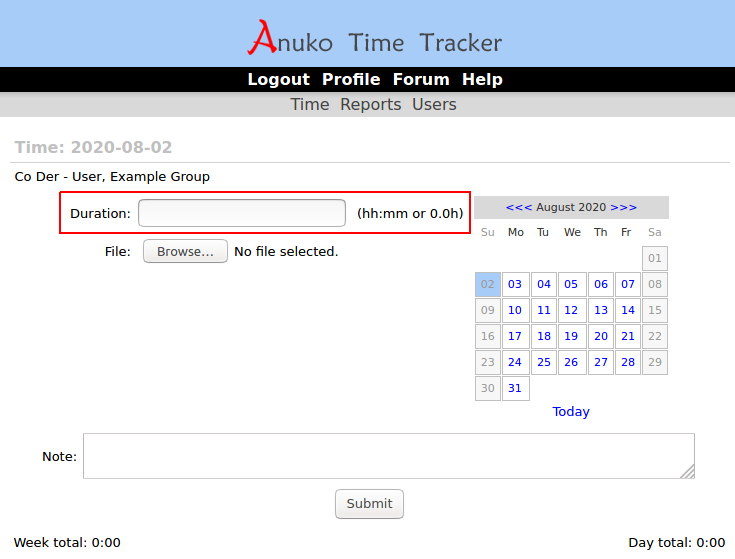Image resolution: width=735 pixels, height=559 pixels.
Task: Visit the Forum link
Action: coord(421,79)
